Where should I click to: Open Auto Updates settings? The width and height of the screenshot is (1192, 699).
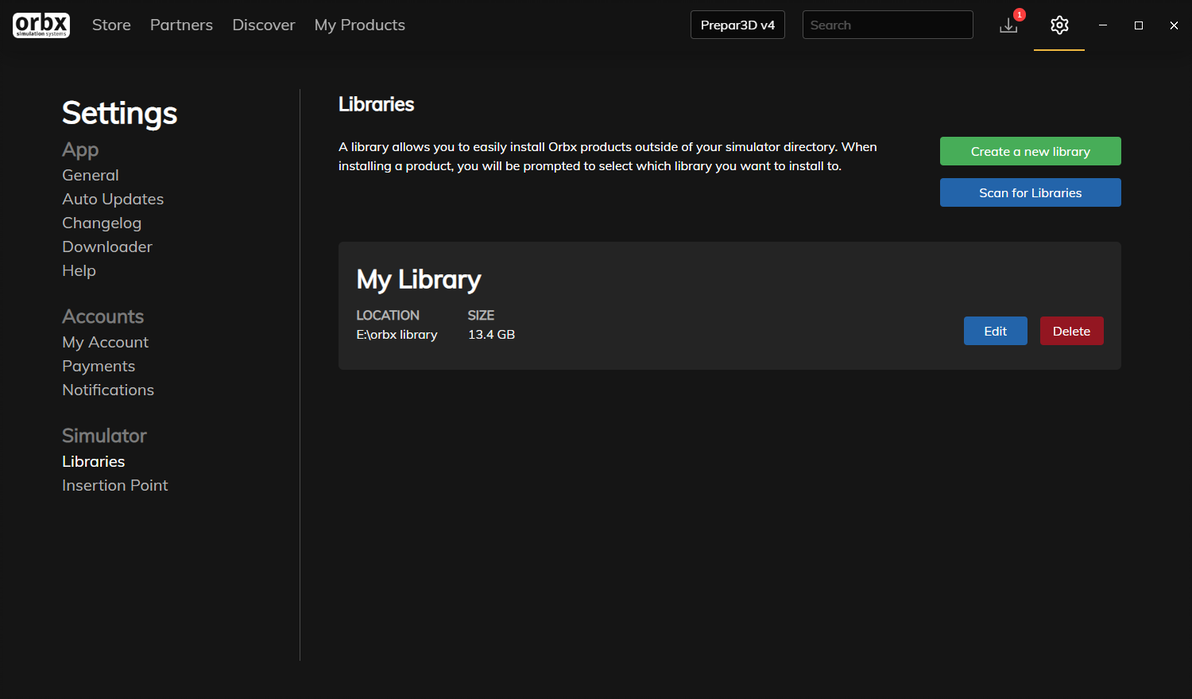click(113, 199)
